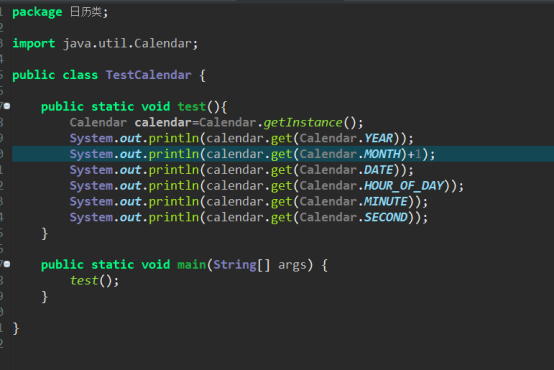
Task: Click get on the HOUR_OF_DAY line
Action: [282, 186]
